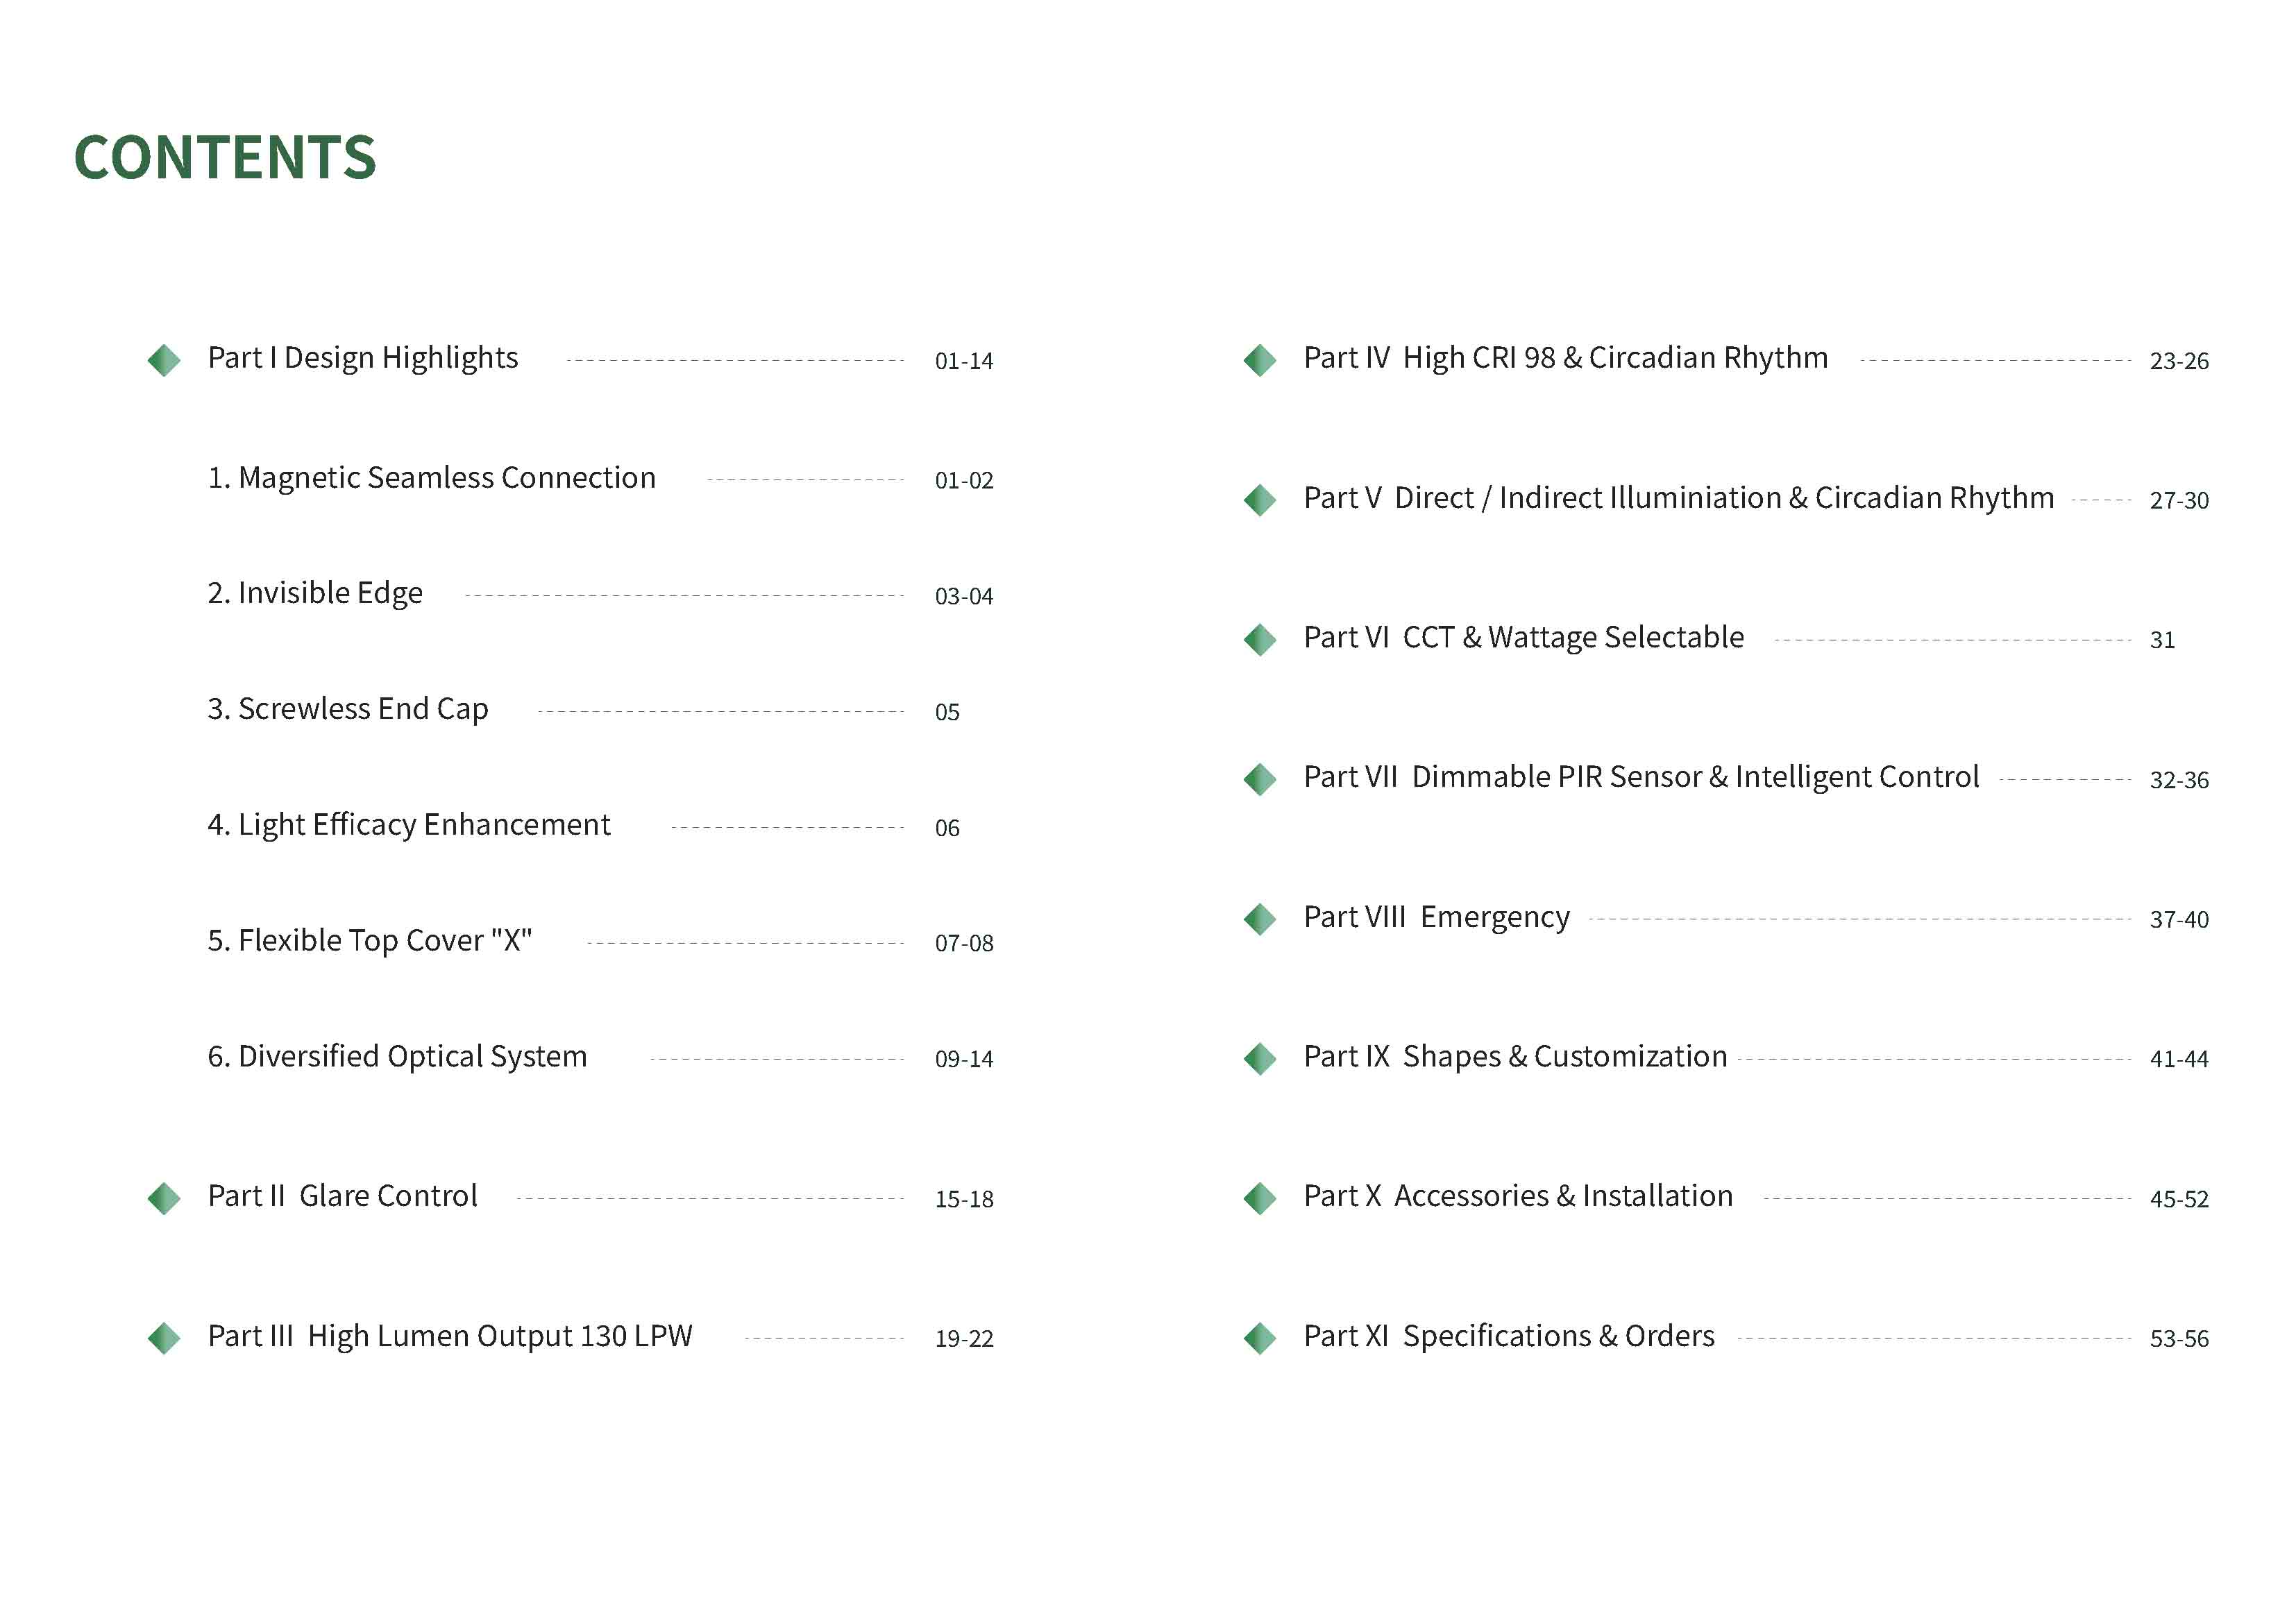Open Part IX Shapes & Customization entry

1516,1057
